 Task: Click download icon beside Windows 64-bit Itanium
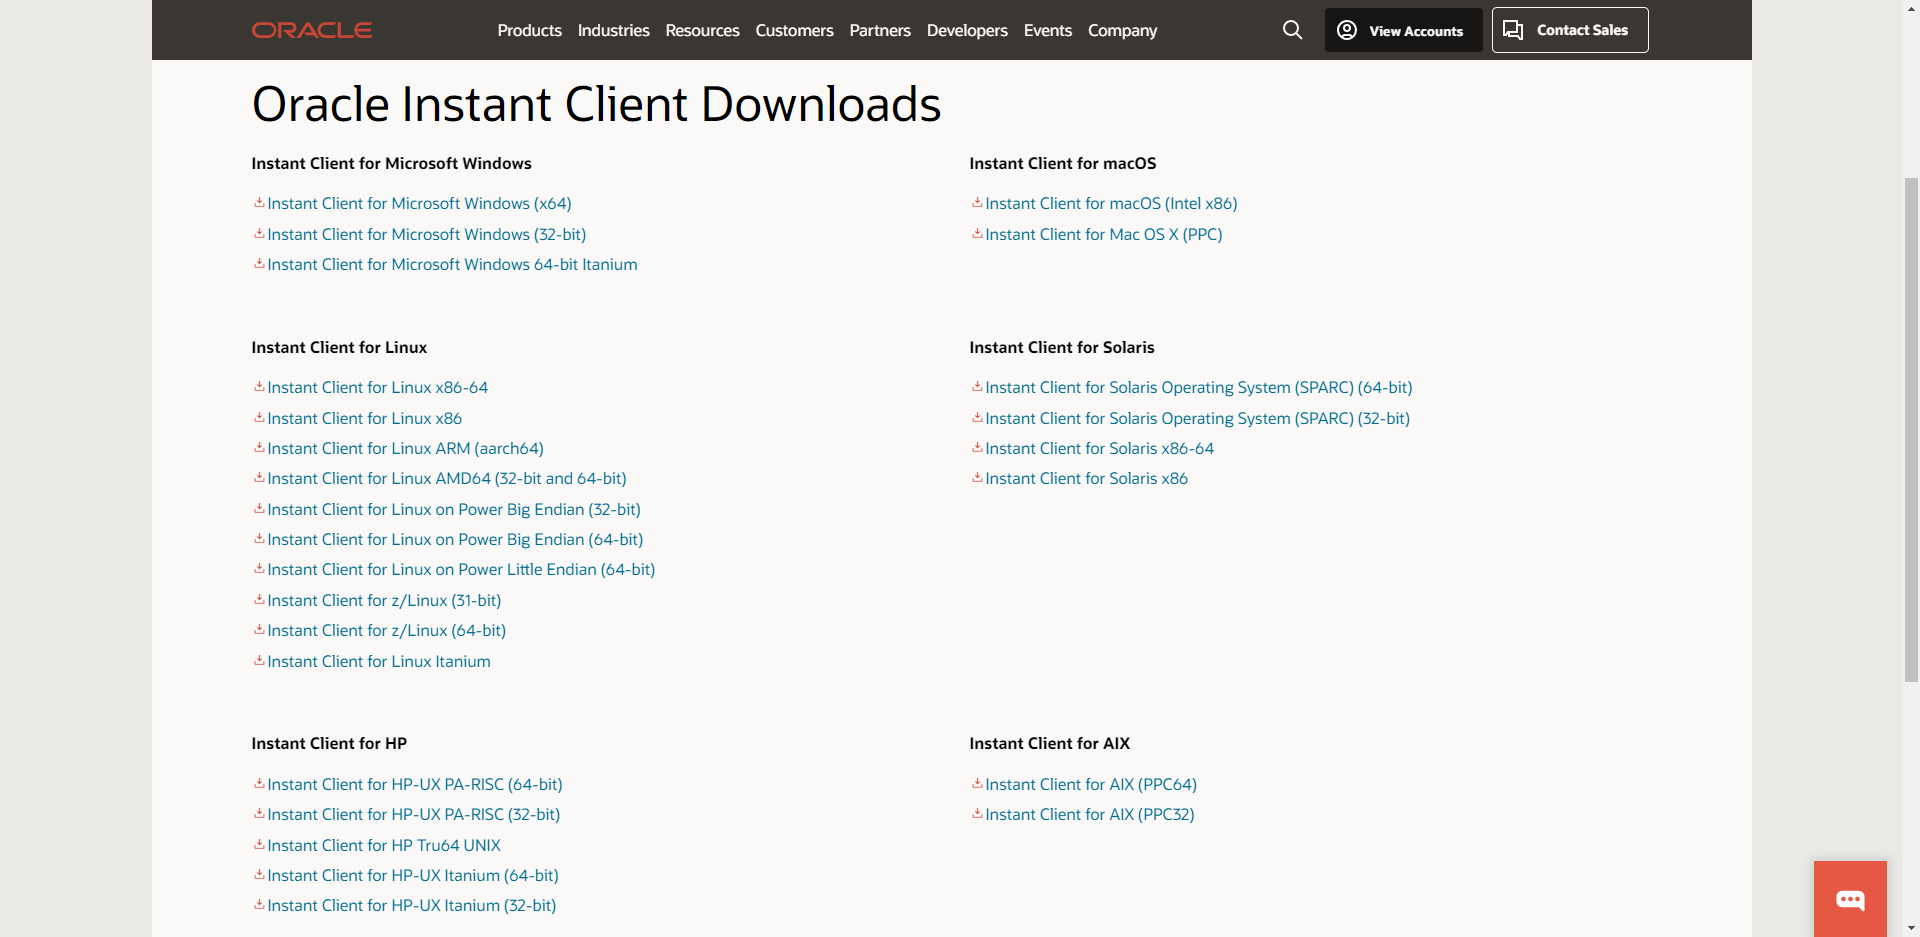(x=259, y=263)
